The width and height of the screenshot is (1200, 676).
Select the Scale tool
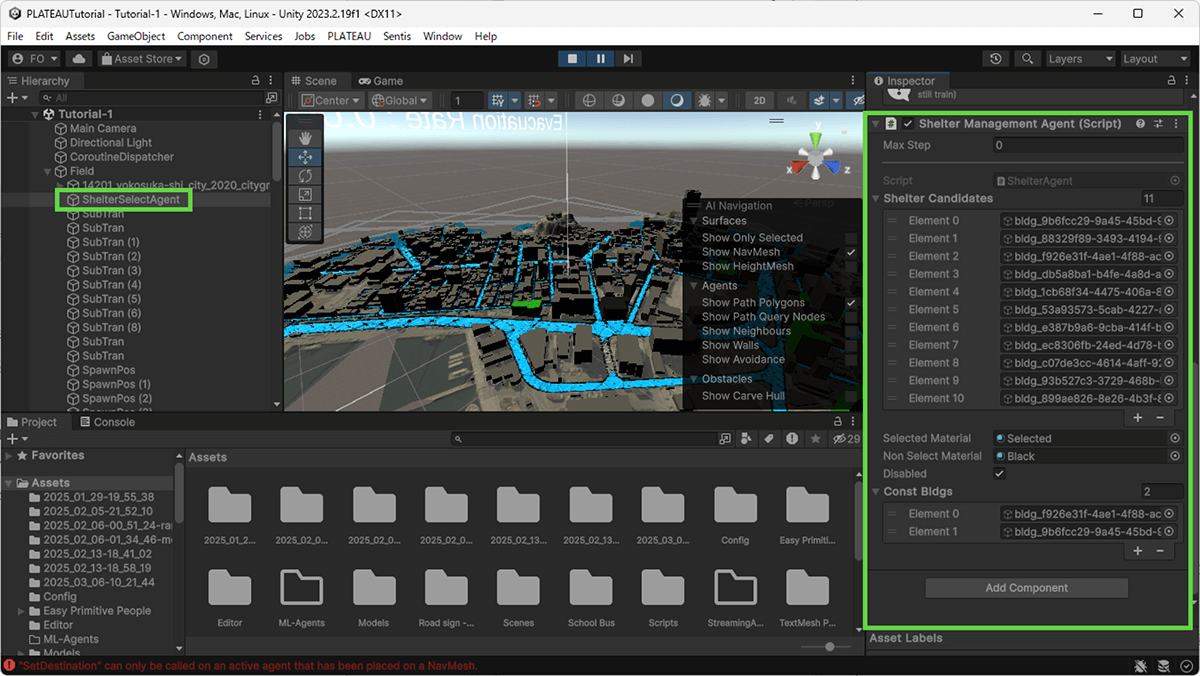coord(305,194)
